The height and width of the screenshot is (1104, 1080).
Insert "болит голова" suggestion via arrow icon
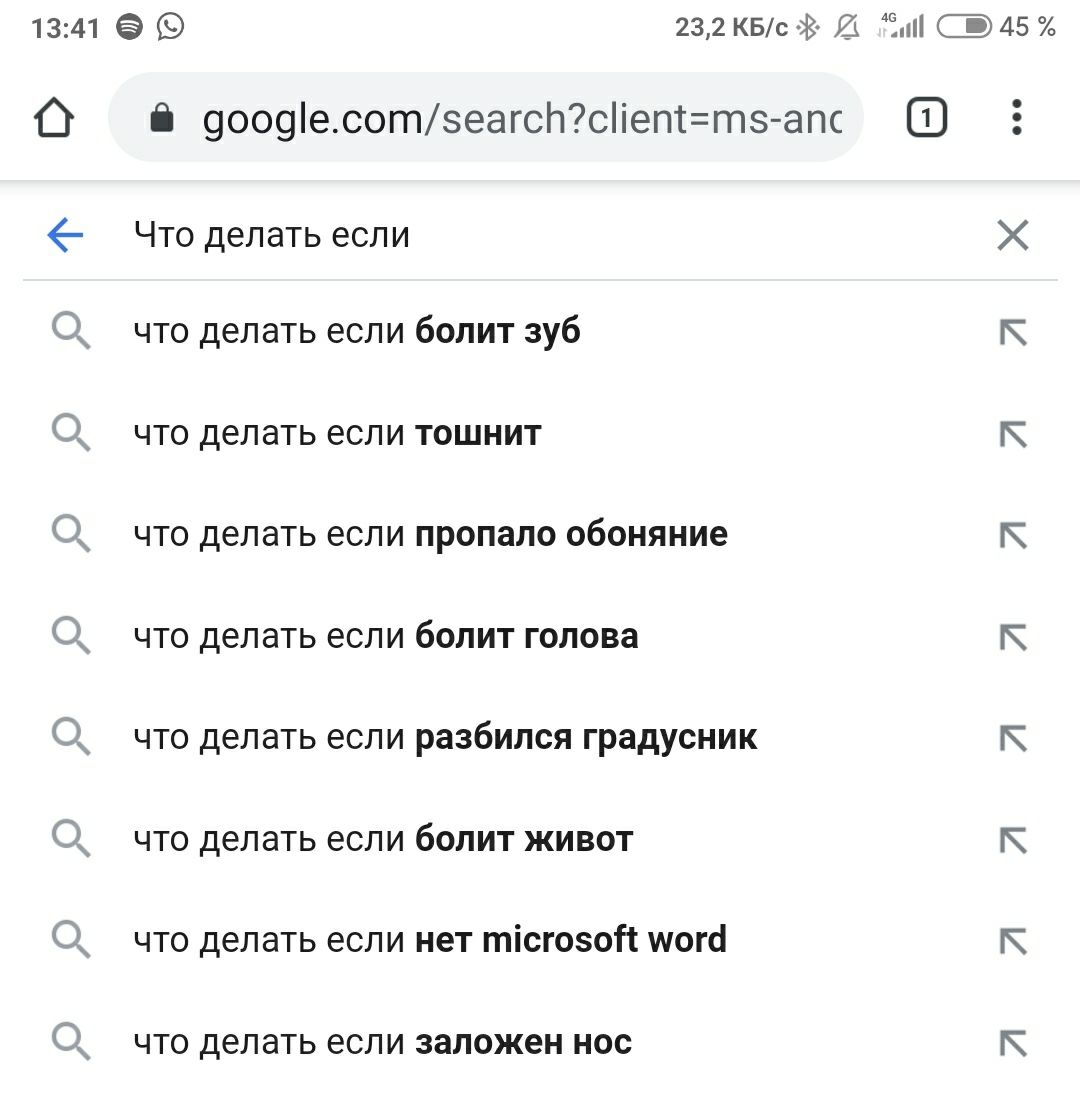click(x=1013, y=637)
